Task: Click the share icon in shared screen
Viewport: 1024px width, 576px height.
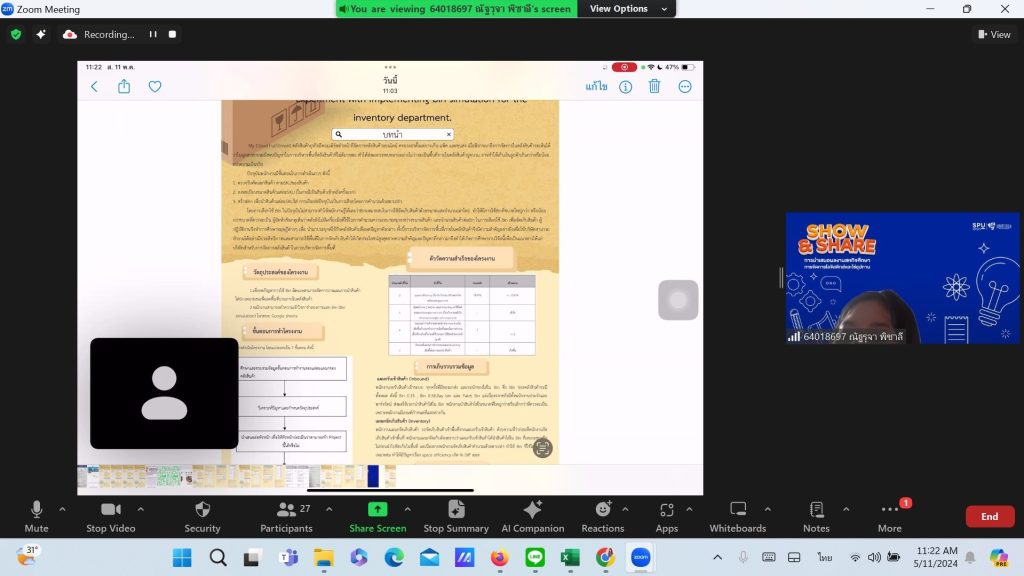Action: click(124, 86)
